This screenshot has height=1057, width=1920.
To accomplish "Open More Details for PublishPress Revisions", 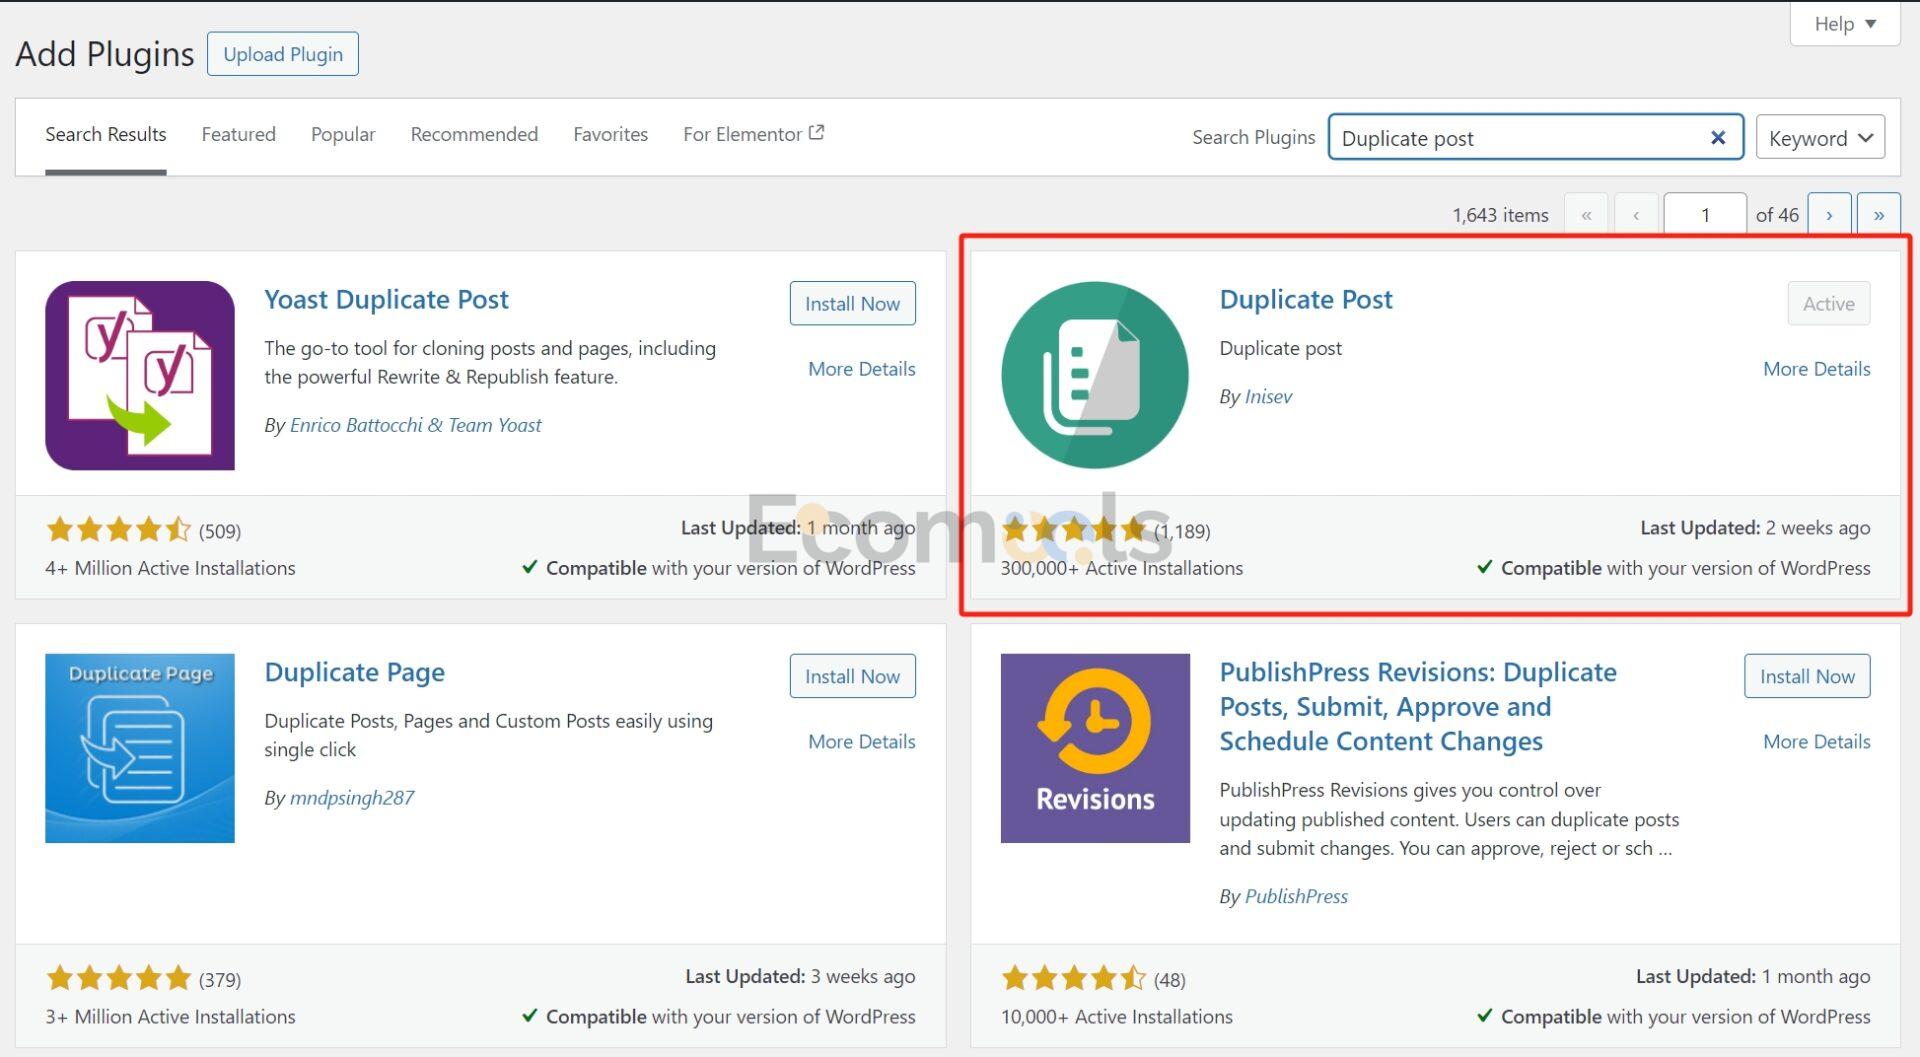I will (1816, 742).
